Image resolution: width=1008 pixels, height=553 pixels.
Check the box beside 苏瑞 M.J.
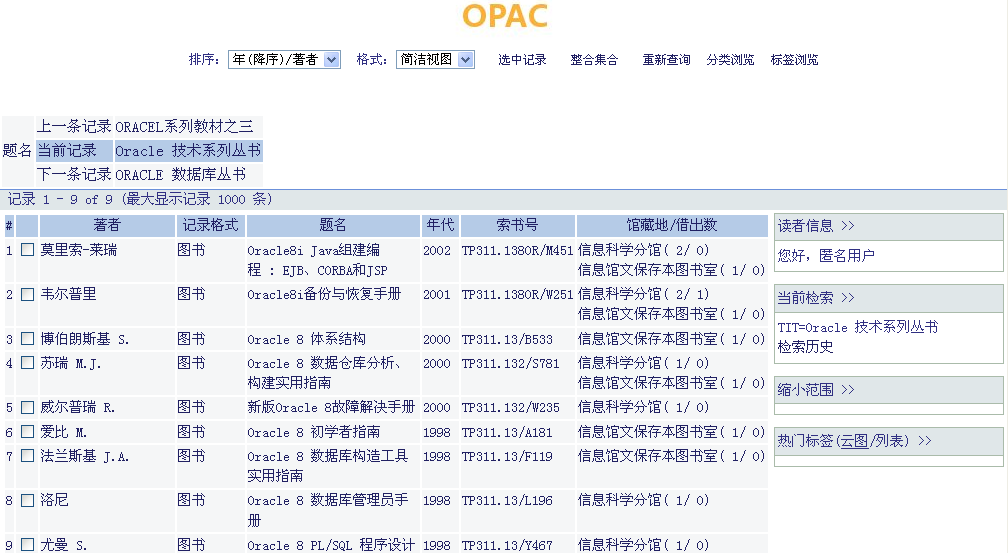(28, 363)
